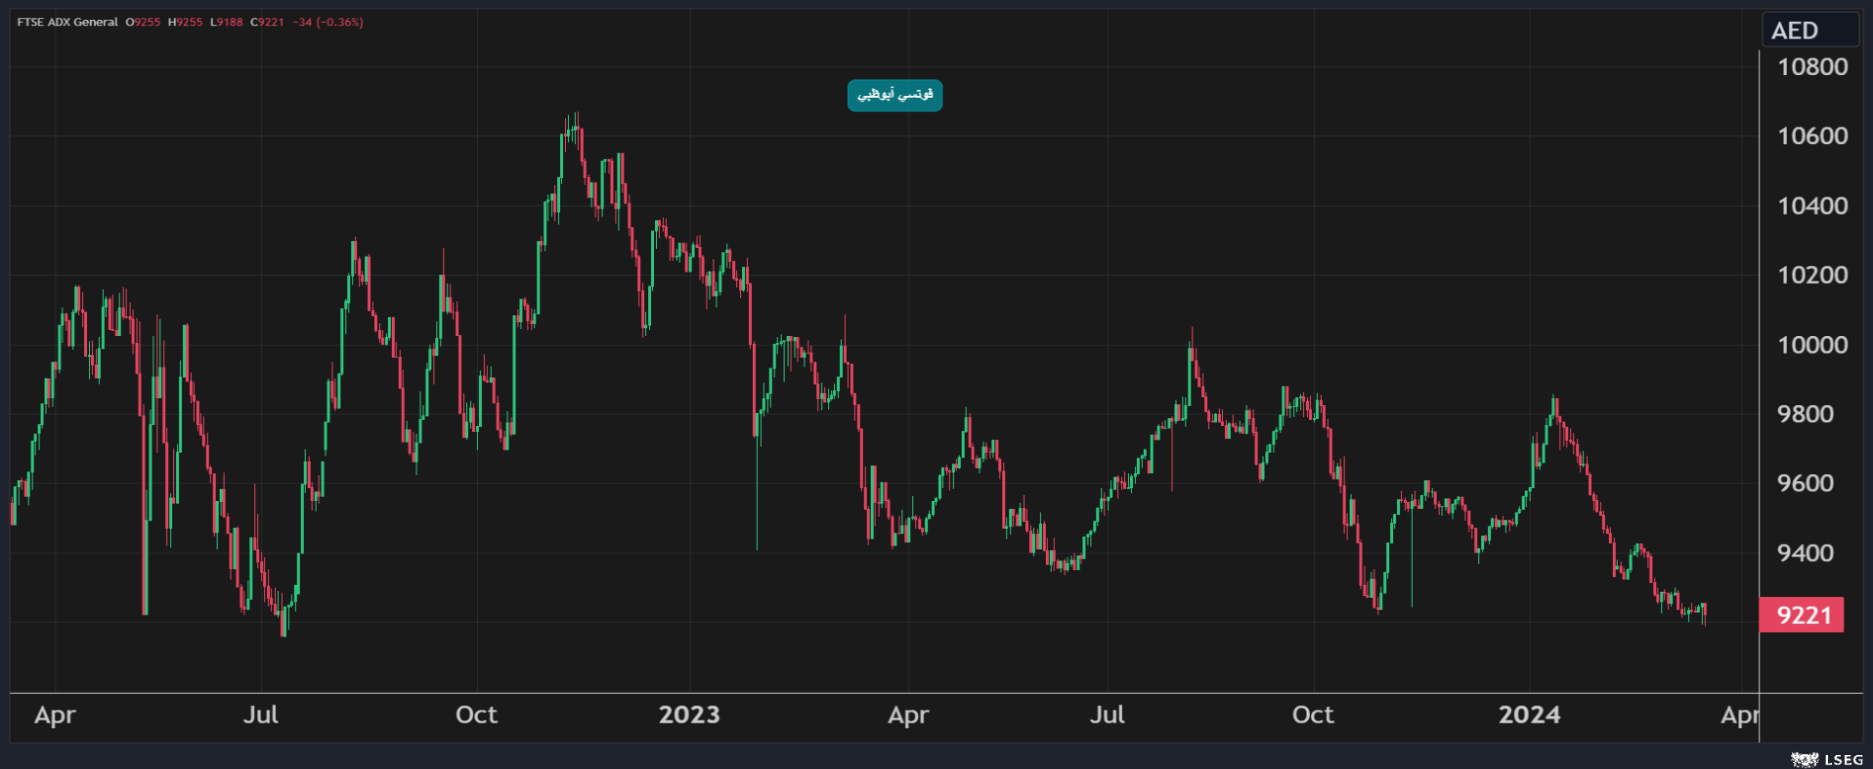Click the FTSE ADX General symbol title

coord(67,22)
